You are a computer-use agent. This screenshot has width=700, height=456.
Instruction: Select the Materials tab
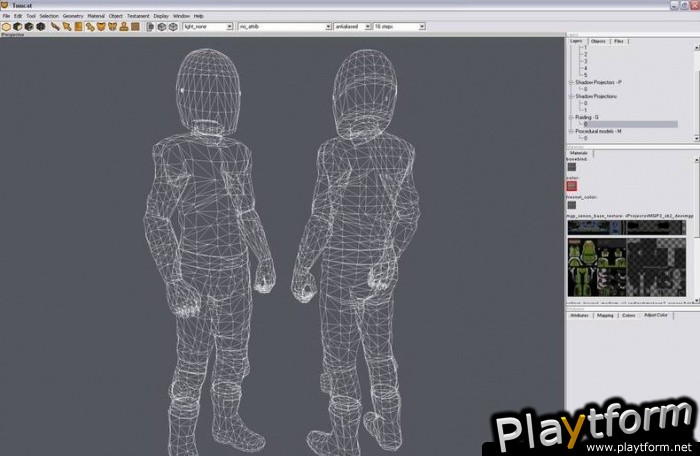point(579,153)
